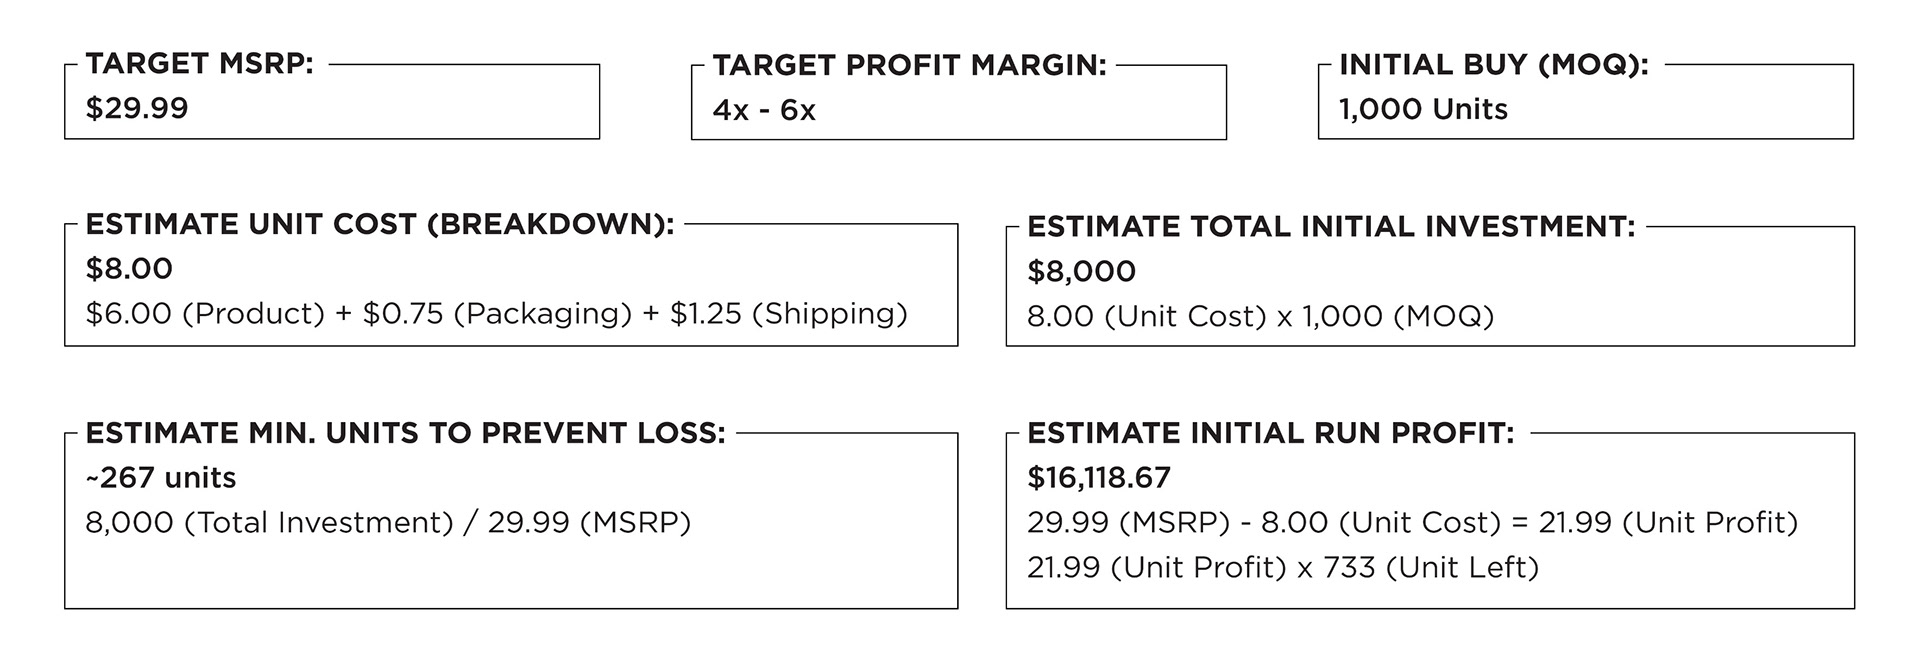This screenshot has width=1920, height=660.
Task: Select the 1,000 Units value
Action: (1423, 109)
